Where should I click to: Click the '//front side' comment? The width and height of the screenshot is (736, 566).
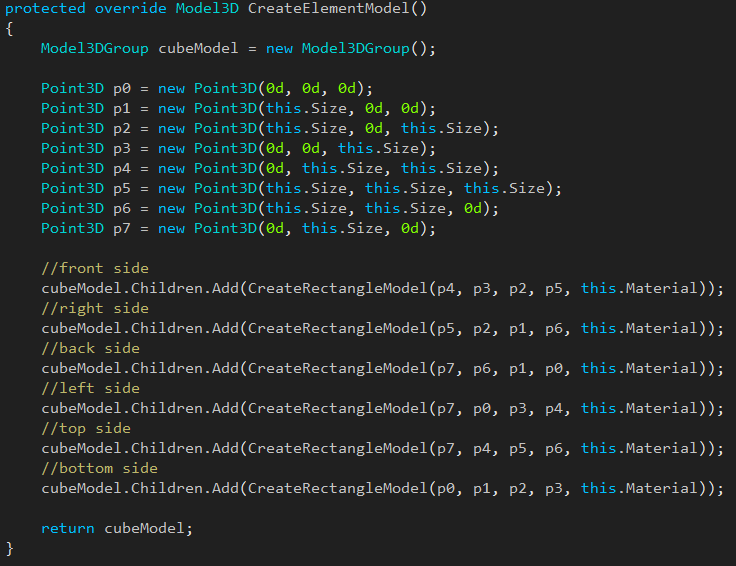(x=95, y=268)
